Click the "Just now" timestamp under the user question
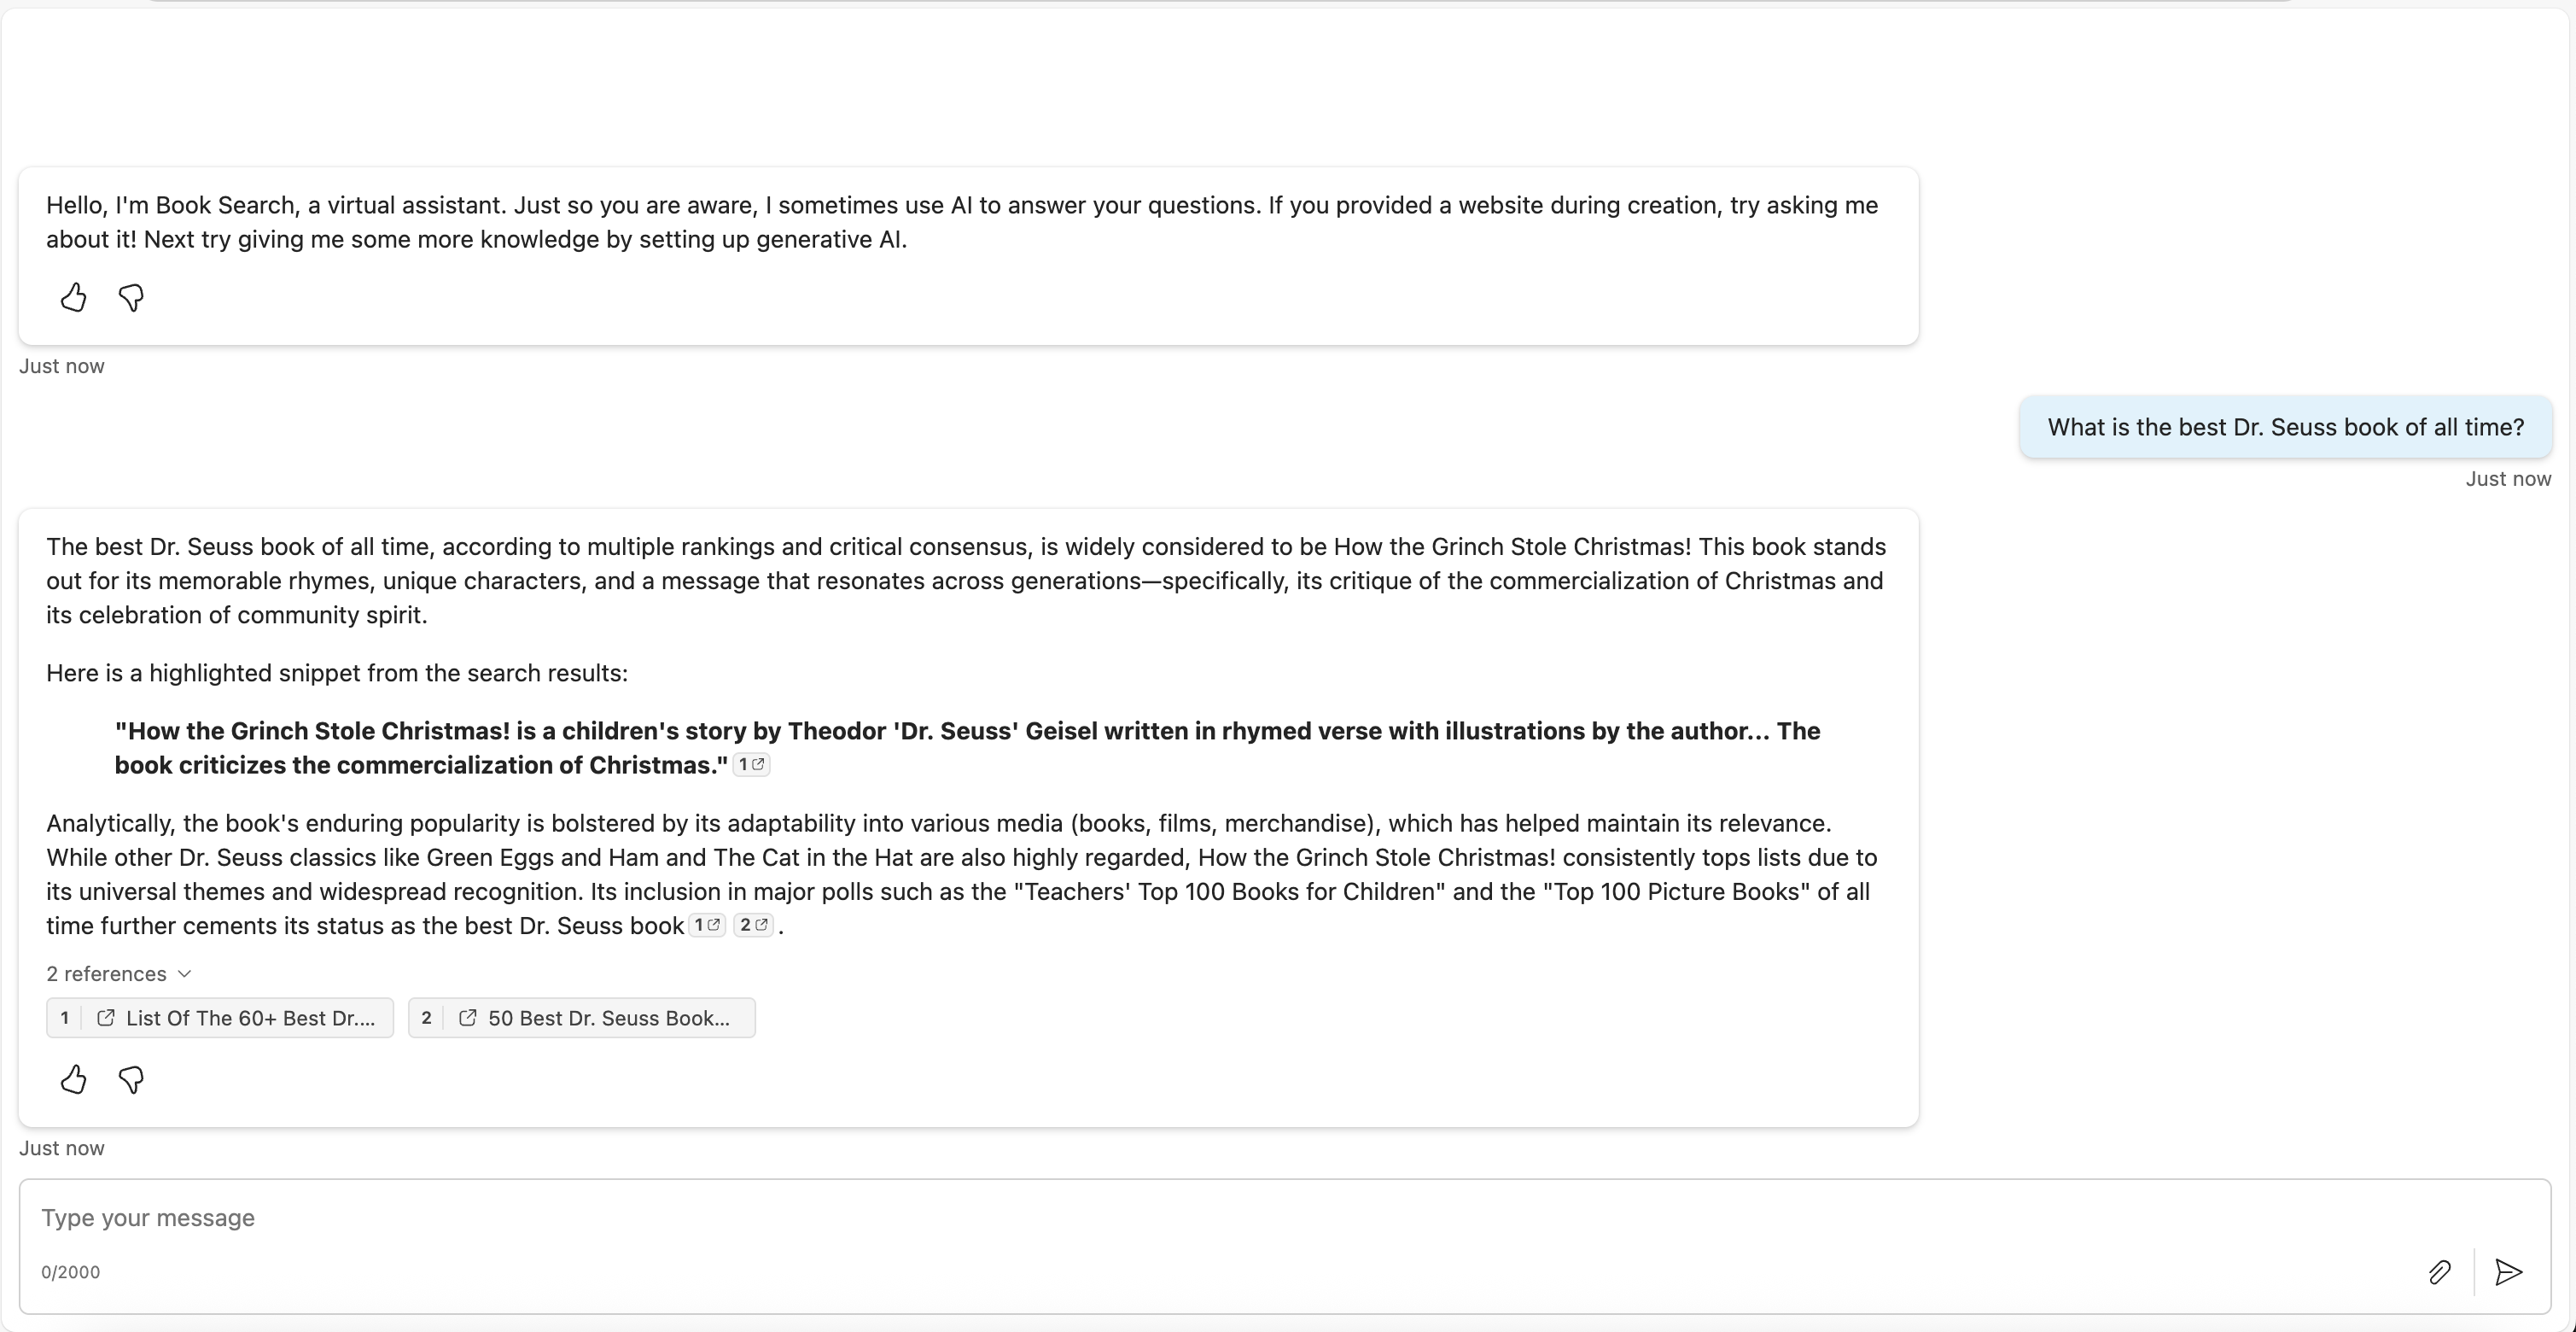The width and height of the screenshot is (2576, 1332). pyautogui.click(x=2507, y=479)
